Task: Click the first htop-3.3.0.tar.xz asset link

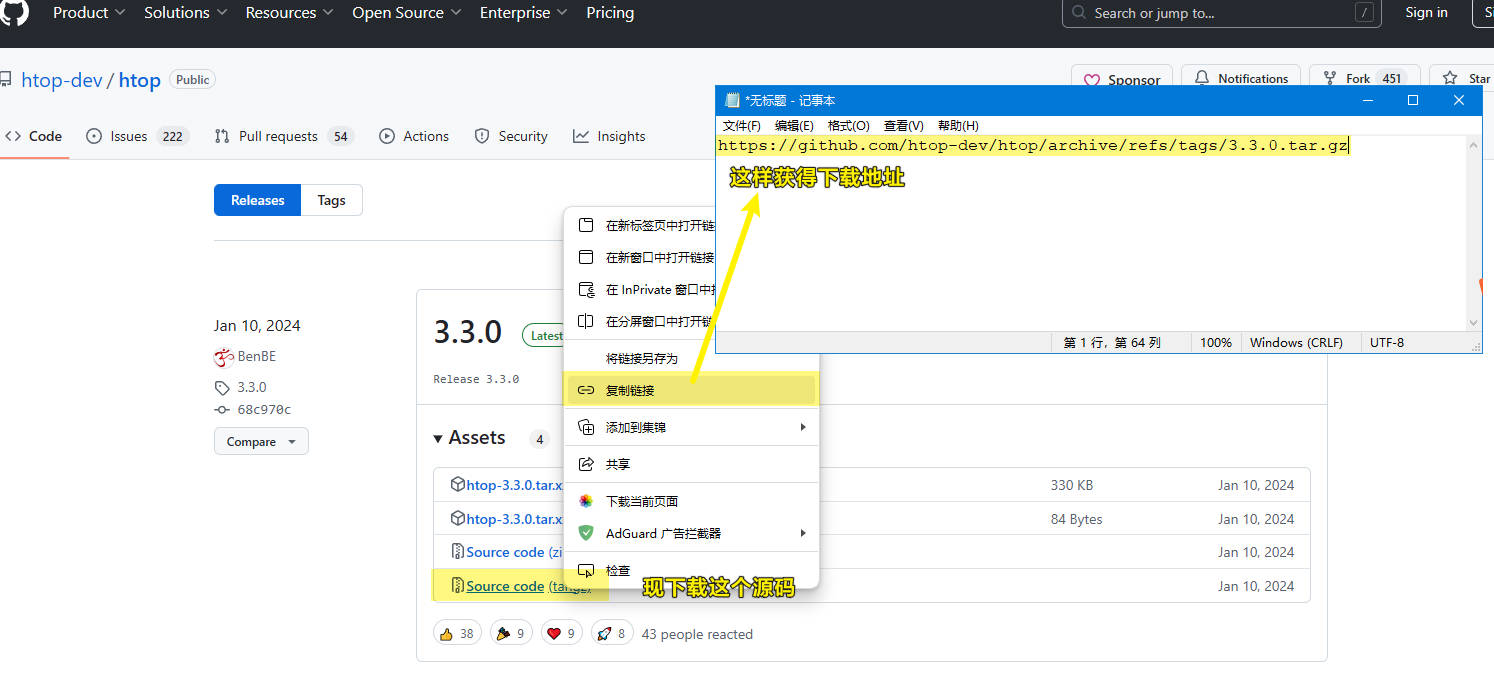Action: click(514, 485)
